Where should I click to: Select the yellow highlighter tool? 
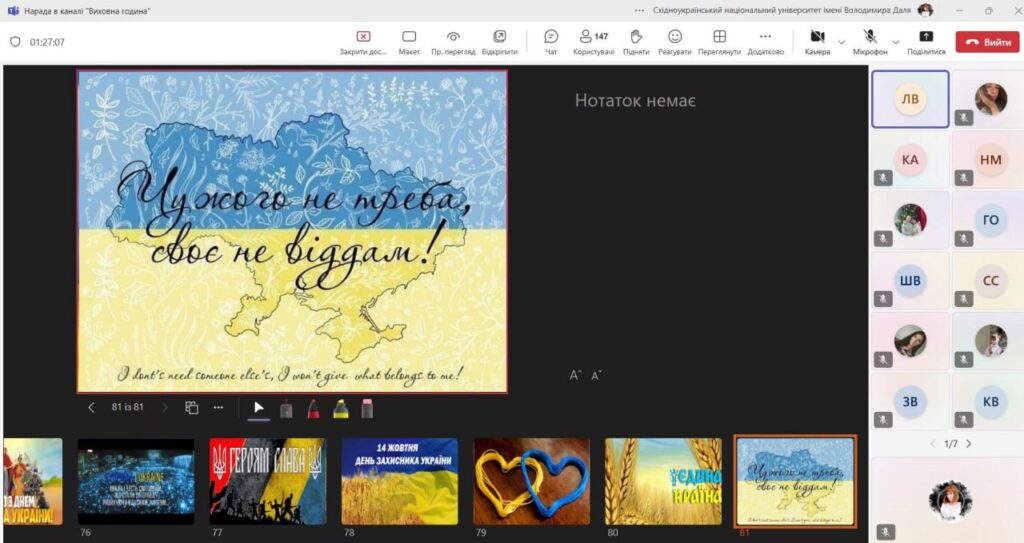click(340, 408)
